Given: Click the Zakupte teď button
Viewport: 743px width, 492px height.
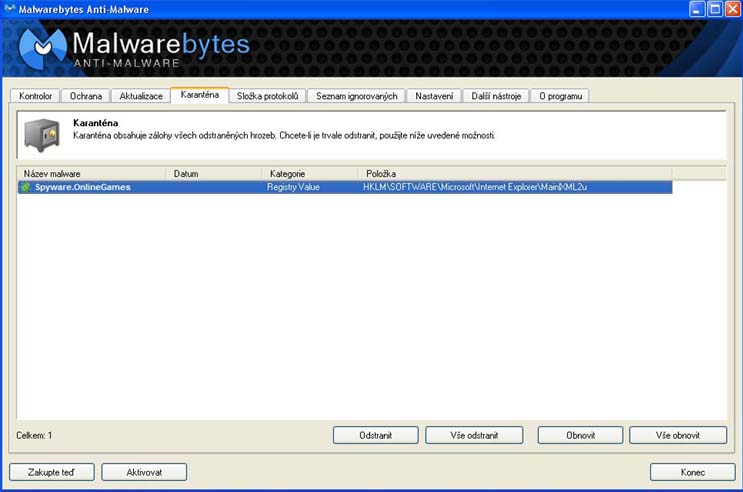Looking at the screenshot, I should click(52, 472).
